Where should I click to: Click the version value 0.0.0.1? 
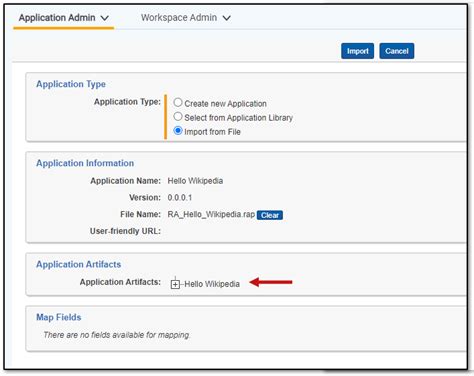(x=180, y=198)
